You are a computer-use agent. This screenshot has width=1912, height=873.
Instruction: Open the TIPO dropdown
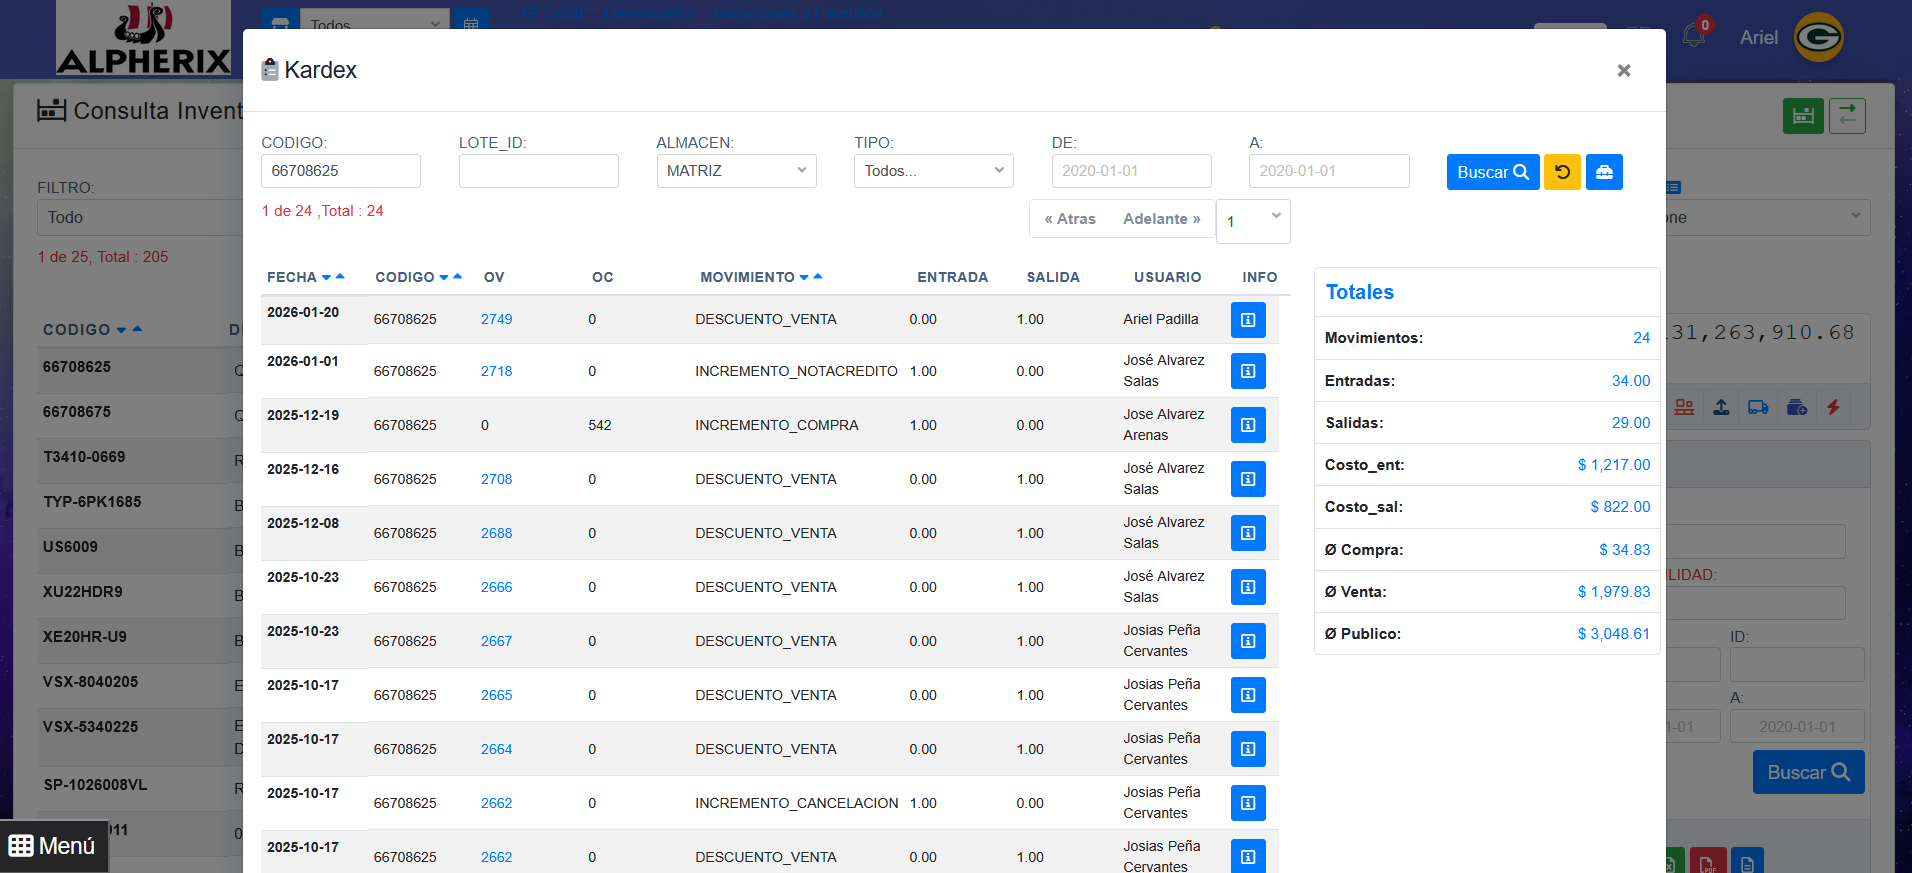click(933, 171)
